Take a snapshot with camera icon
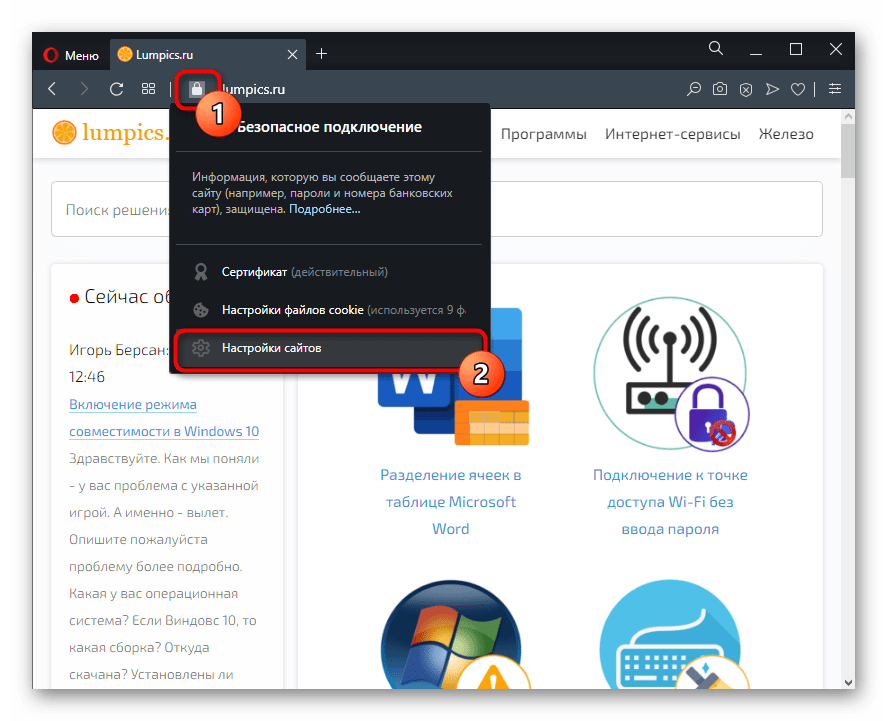 720,89
